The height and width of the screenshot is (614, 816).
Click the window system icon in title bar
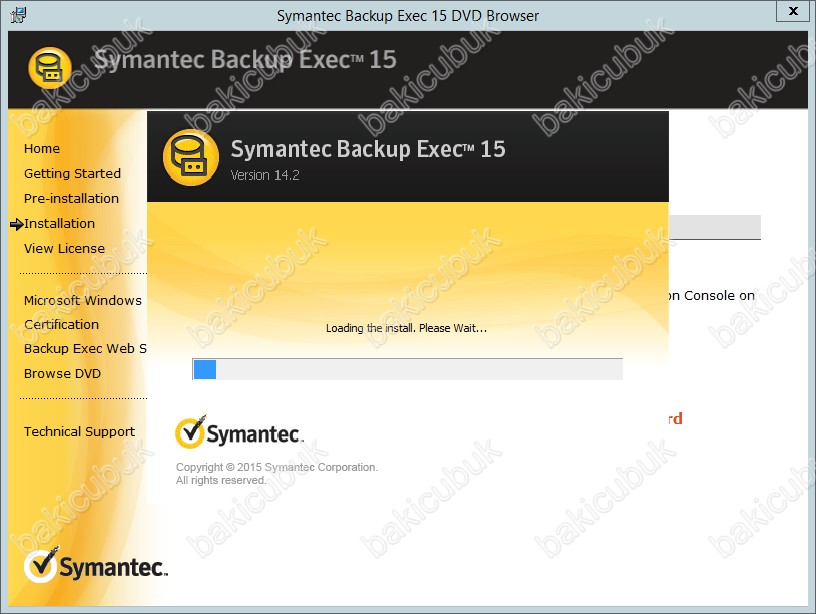coord(18,15)
